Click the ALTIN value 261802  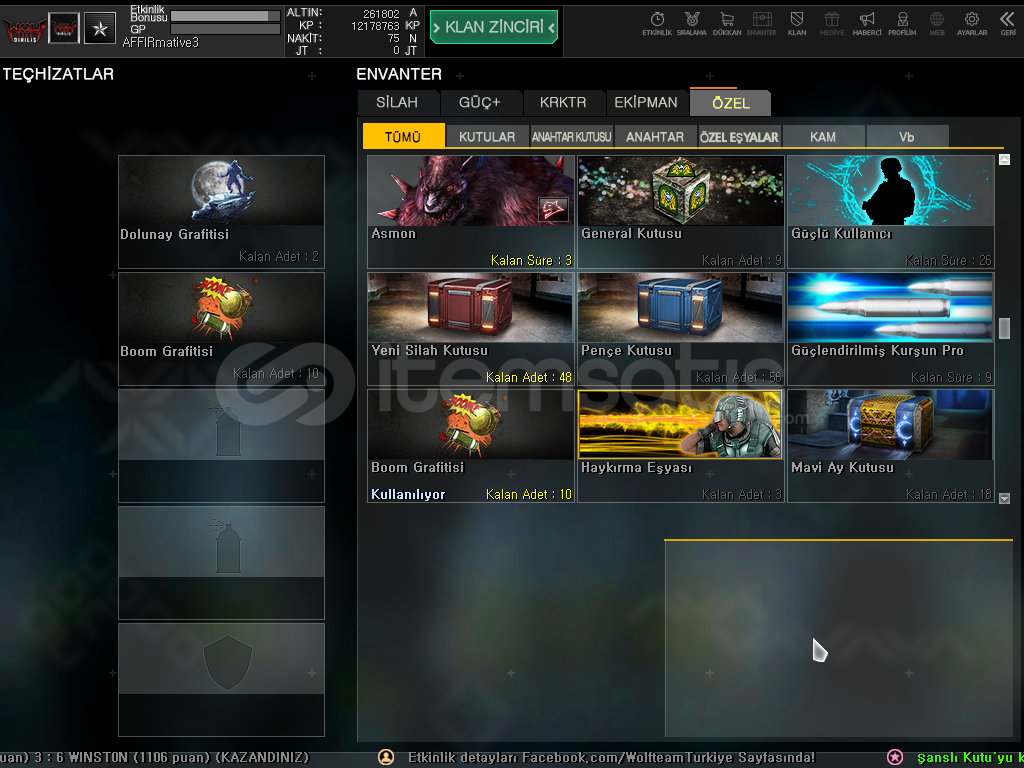coord(381,13)
